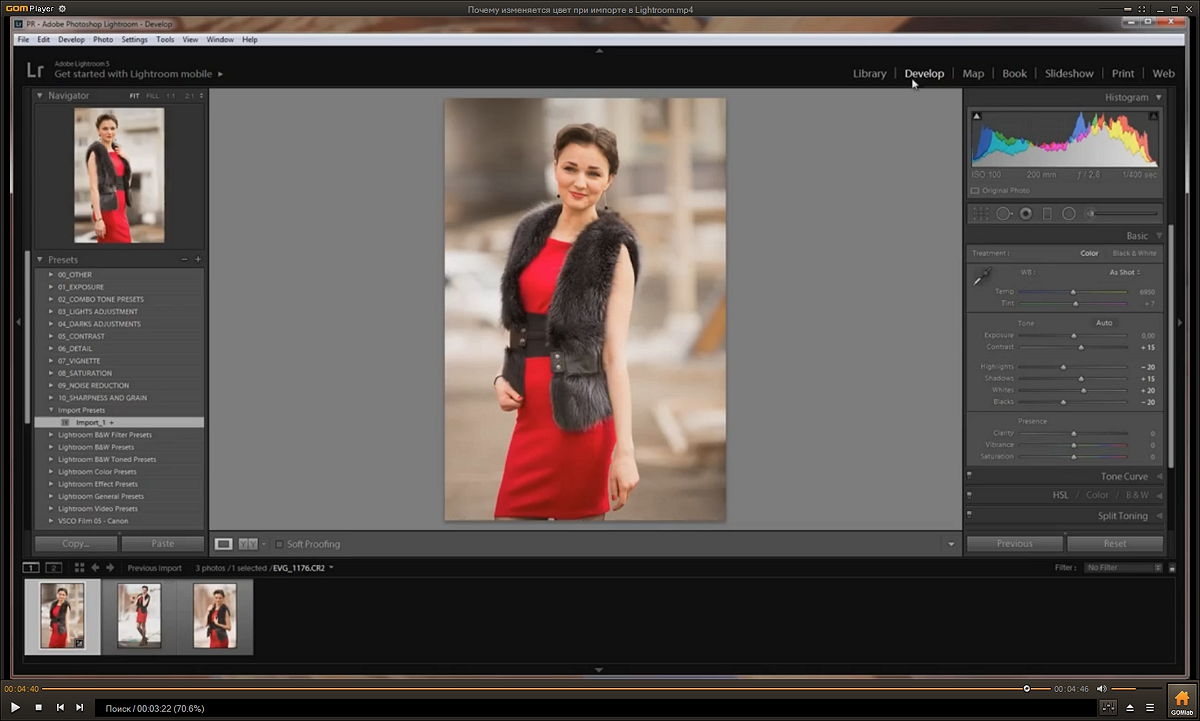The height and width of the screenshot is (721, 1200).
Task: Open the Before/After view options arrow
Action: [264, 544]
